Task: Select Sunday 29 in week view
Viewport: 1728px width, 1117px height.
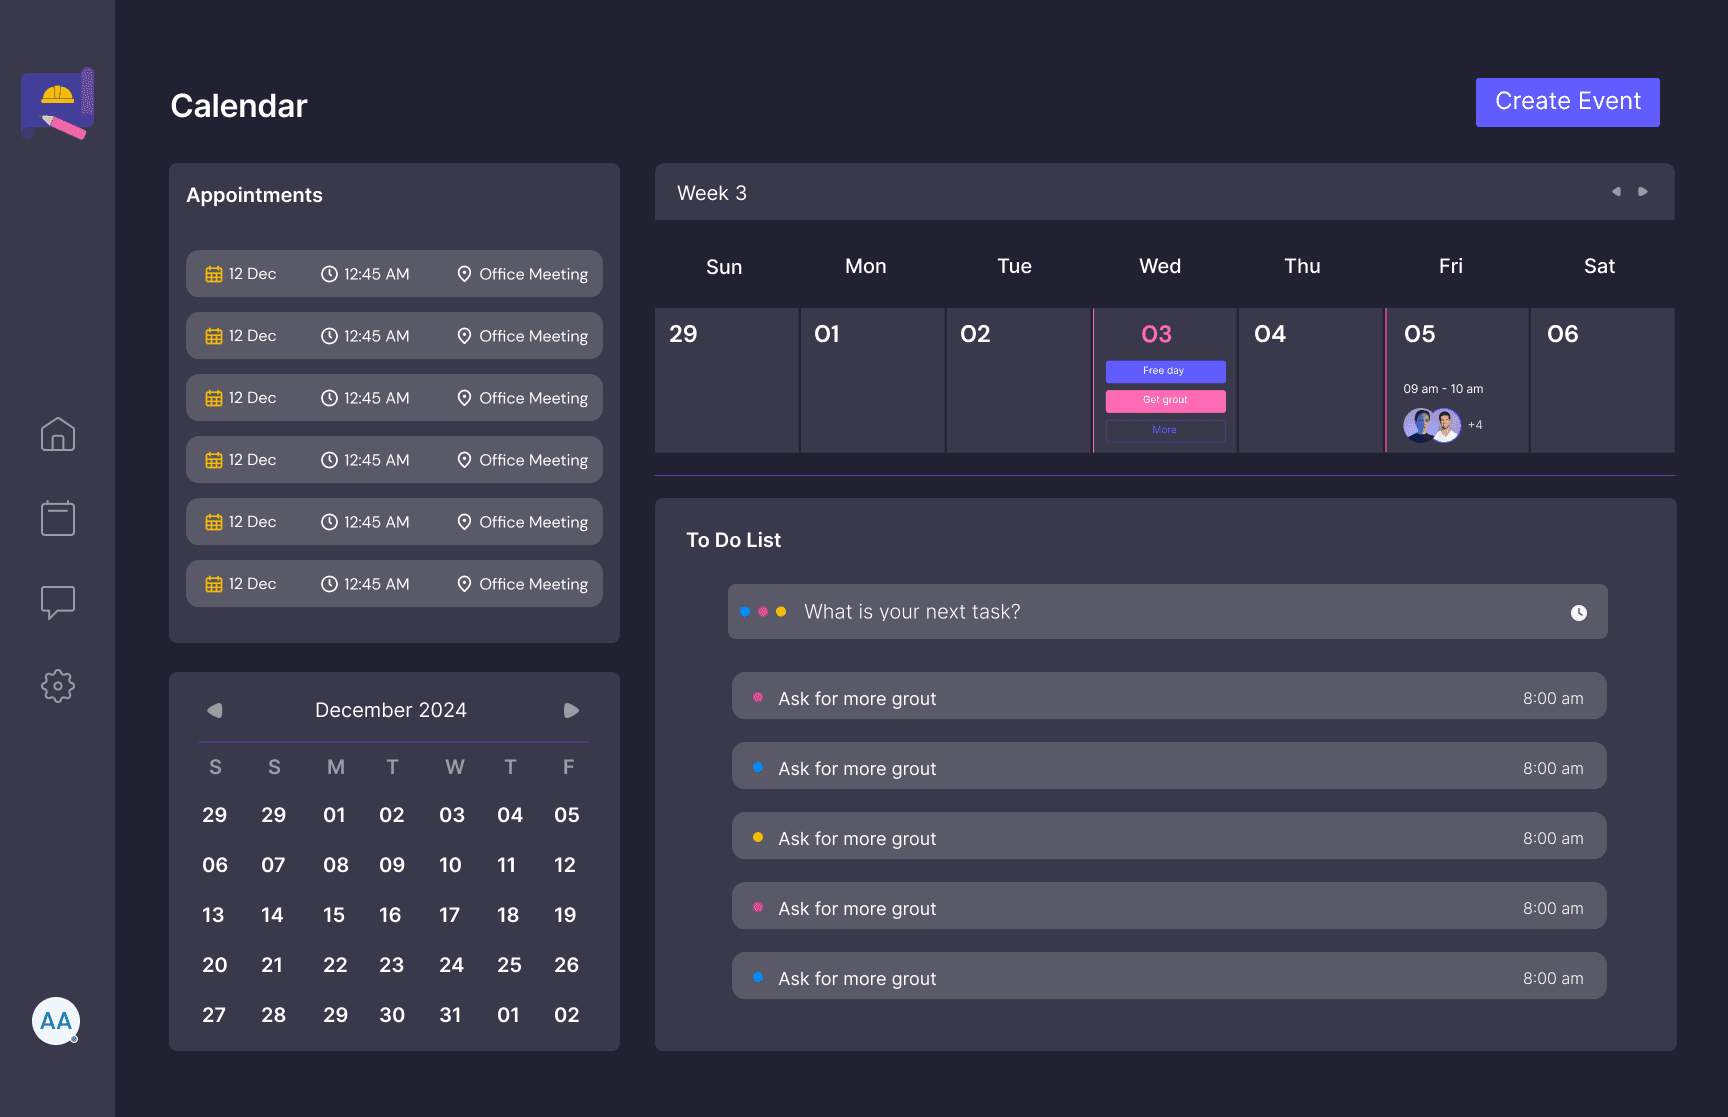Action: tap(726, 380)
